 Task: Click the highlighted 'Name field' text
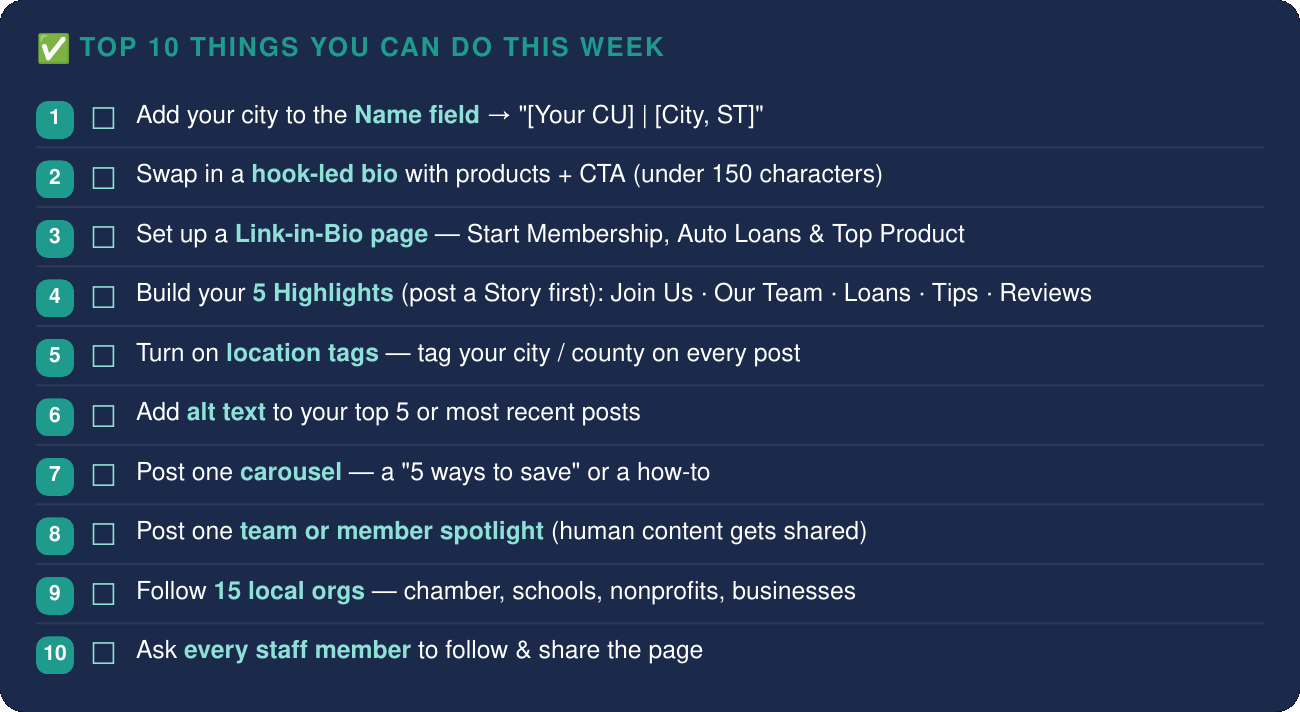417,115
